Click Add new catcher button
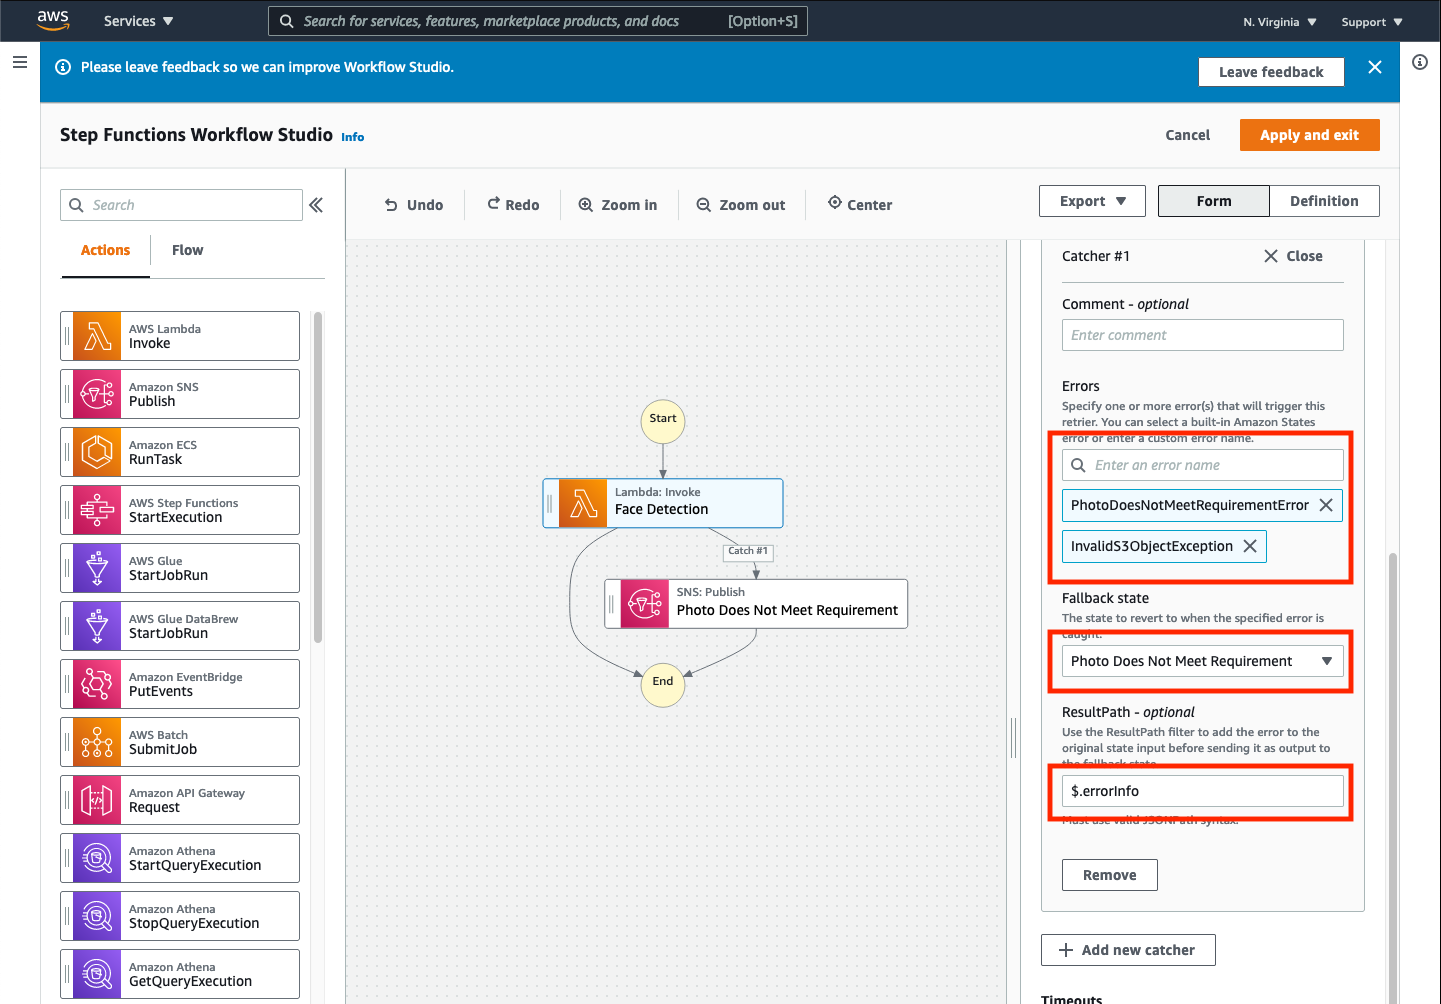Screen dimensions: 1441x1004 1128,950
